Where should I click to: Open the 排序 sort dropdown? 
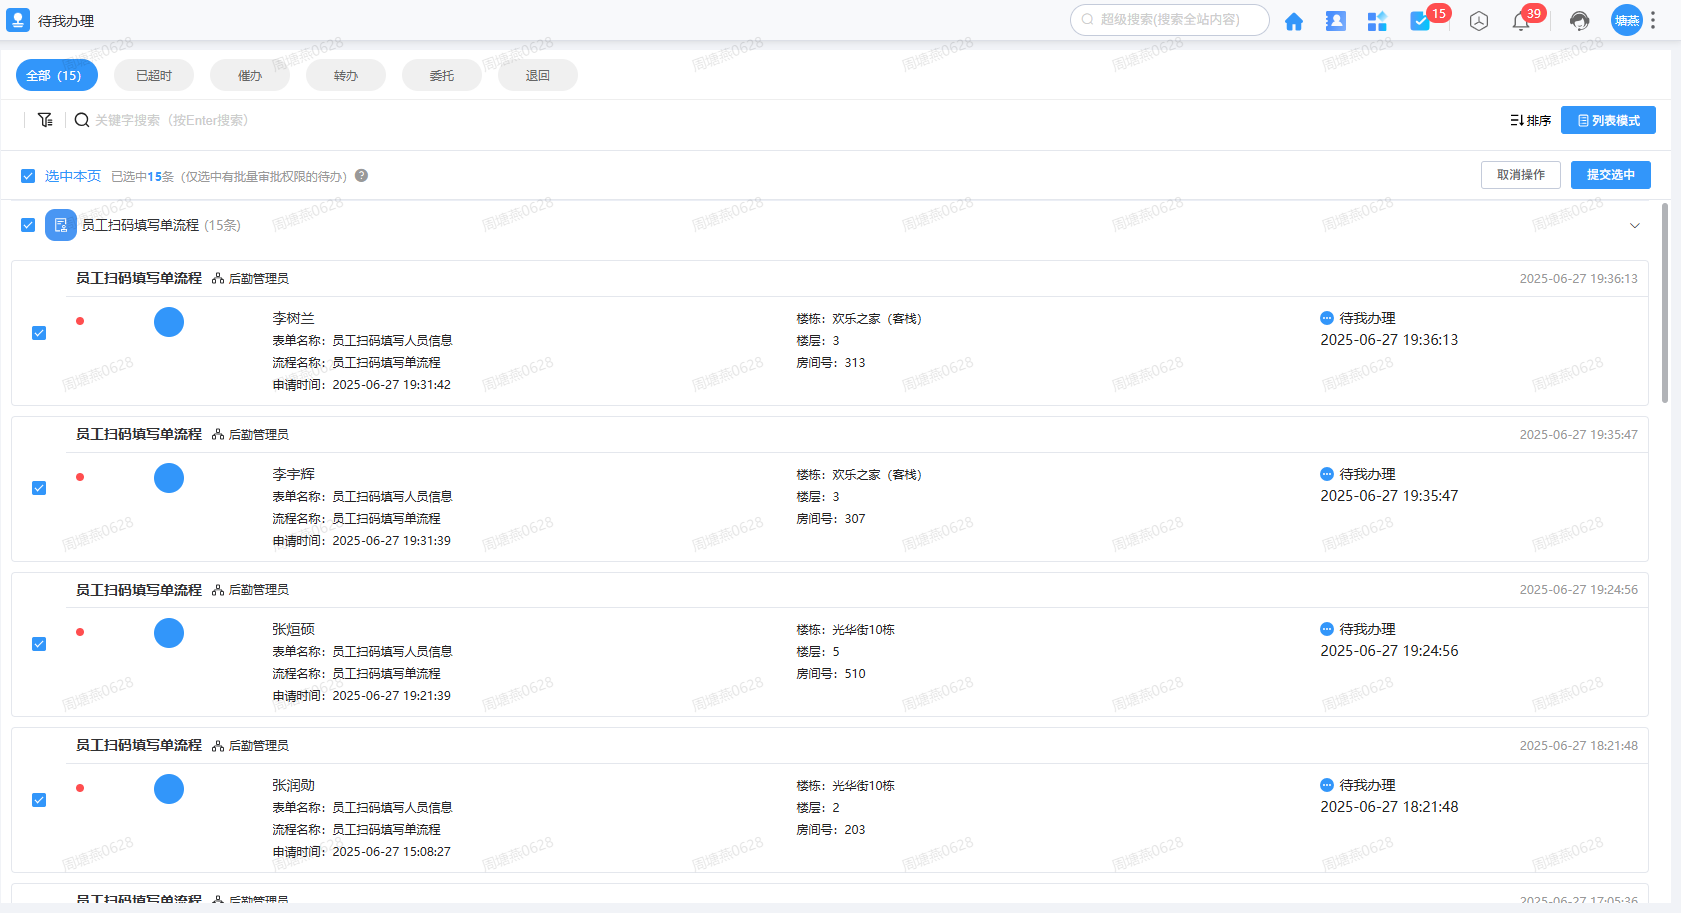1530,120
